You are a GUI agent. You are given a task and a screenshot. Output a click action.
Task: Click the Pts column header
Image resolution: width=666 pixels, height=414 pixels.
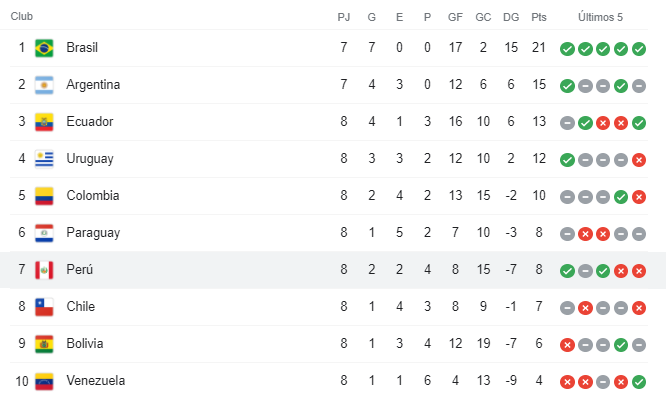click(x=539, y=17)
